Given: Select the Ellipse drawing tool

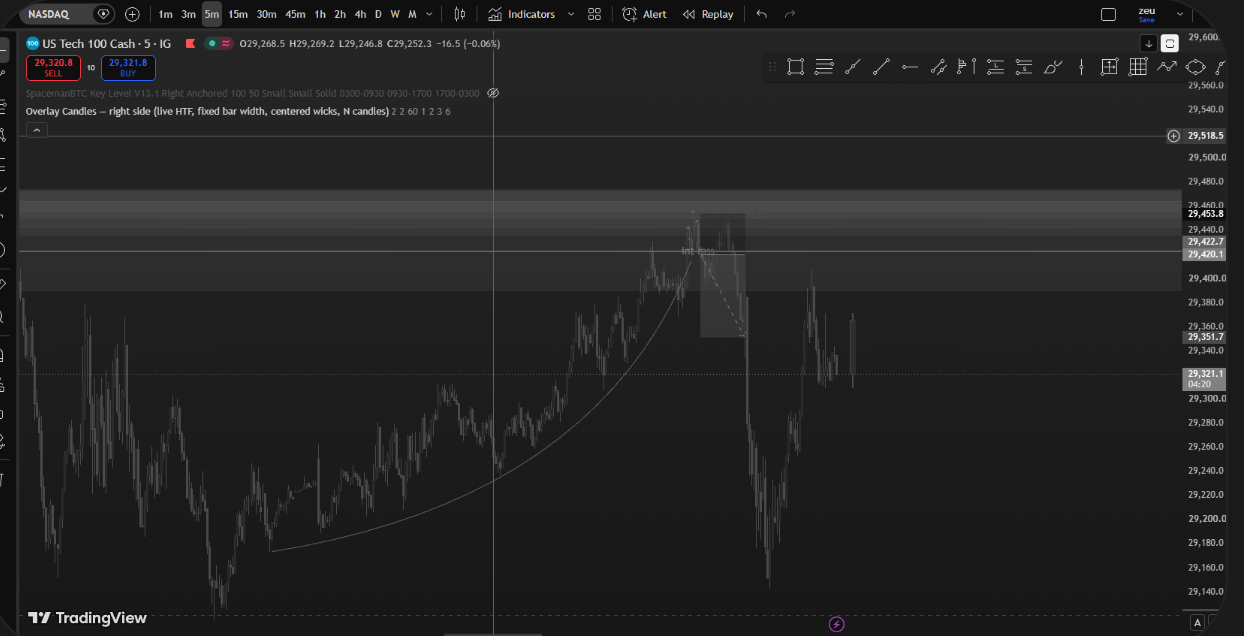Looking at the screenshot, I should [x=1195, y=67].
